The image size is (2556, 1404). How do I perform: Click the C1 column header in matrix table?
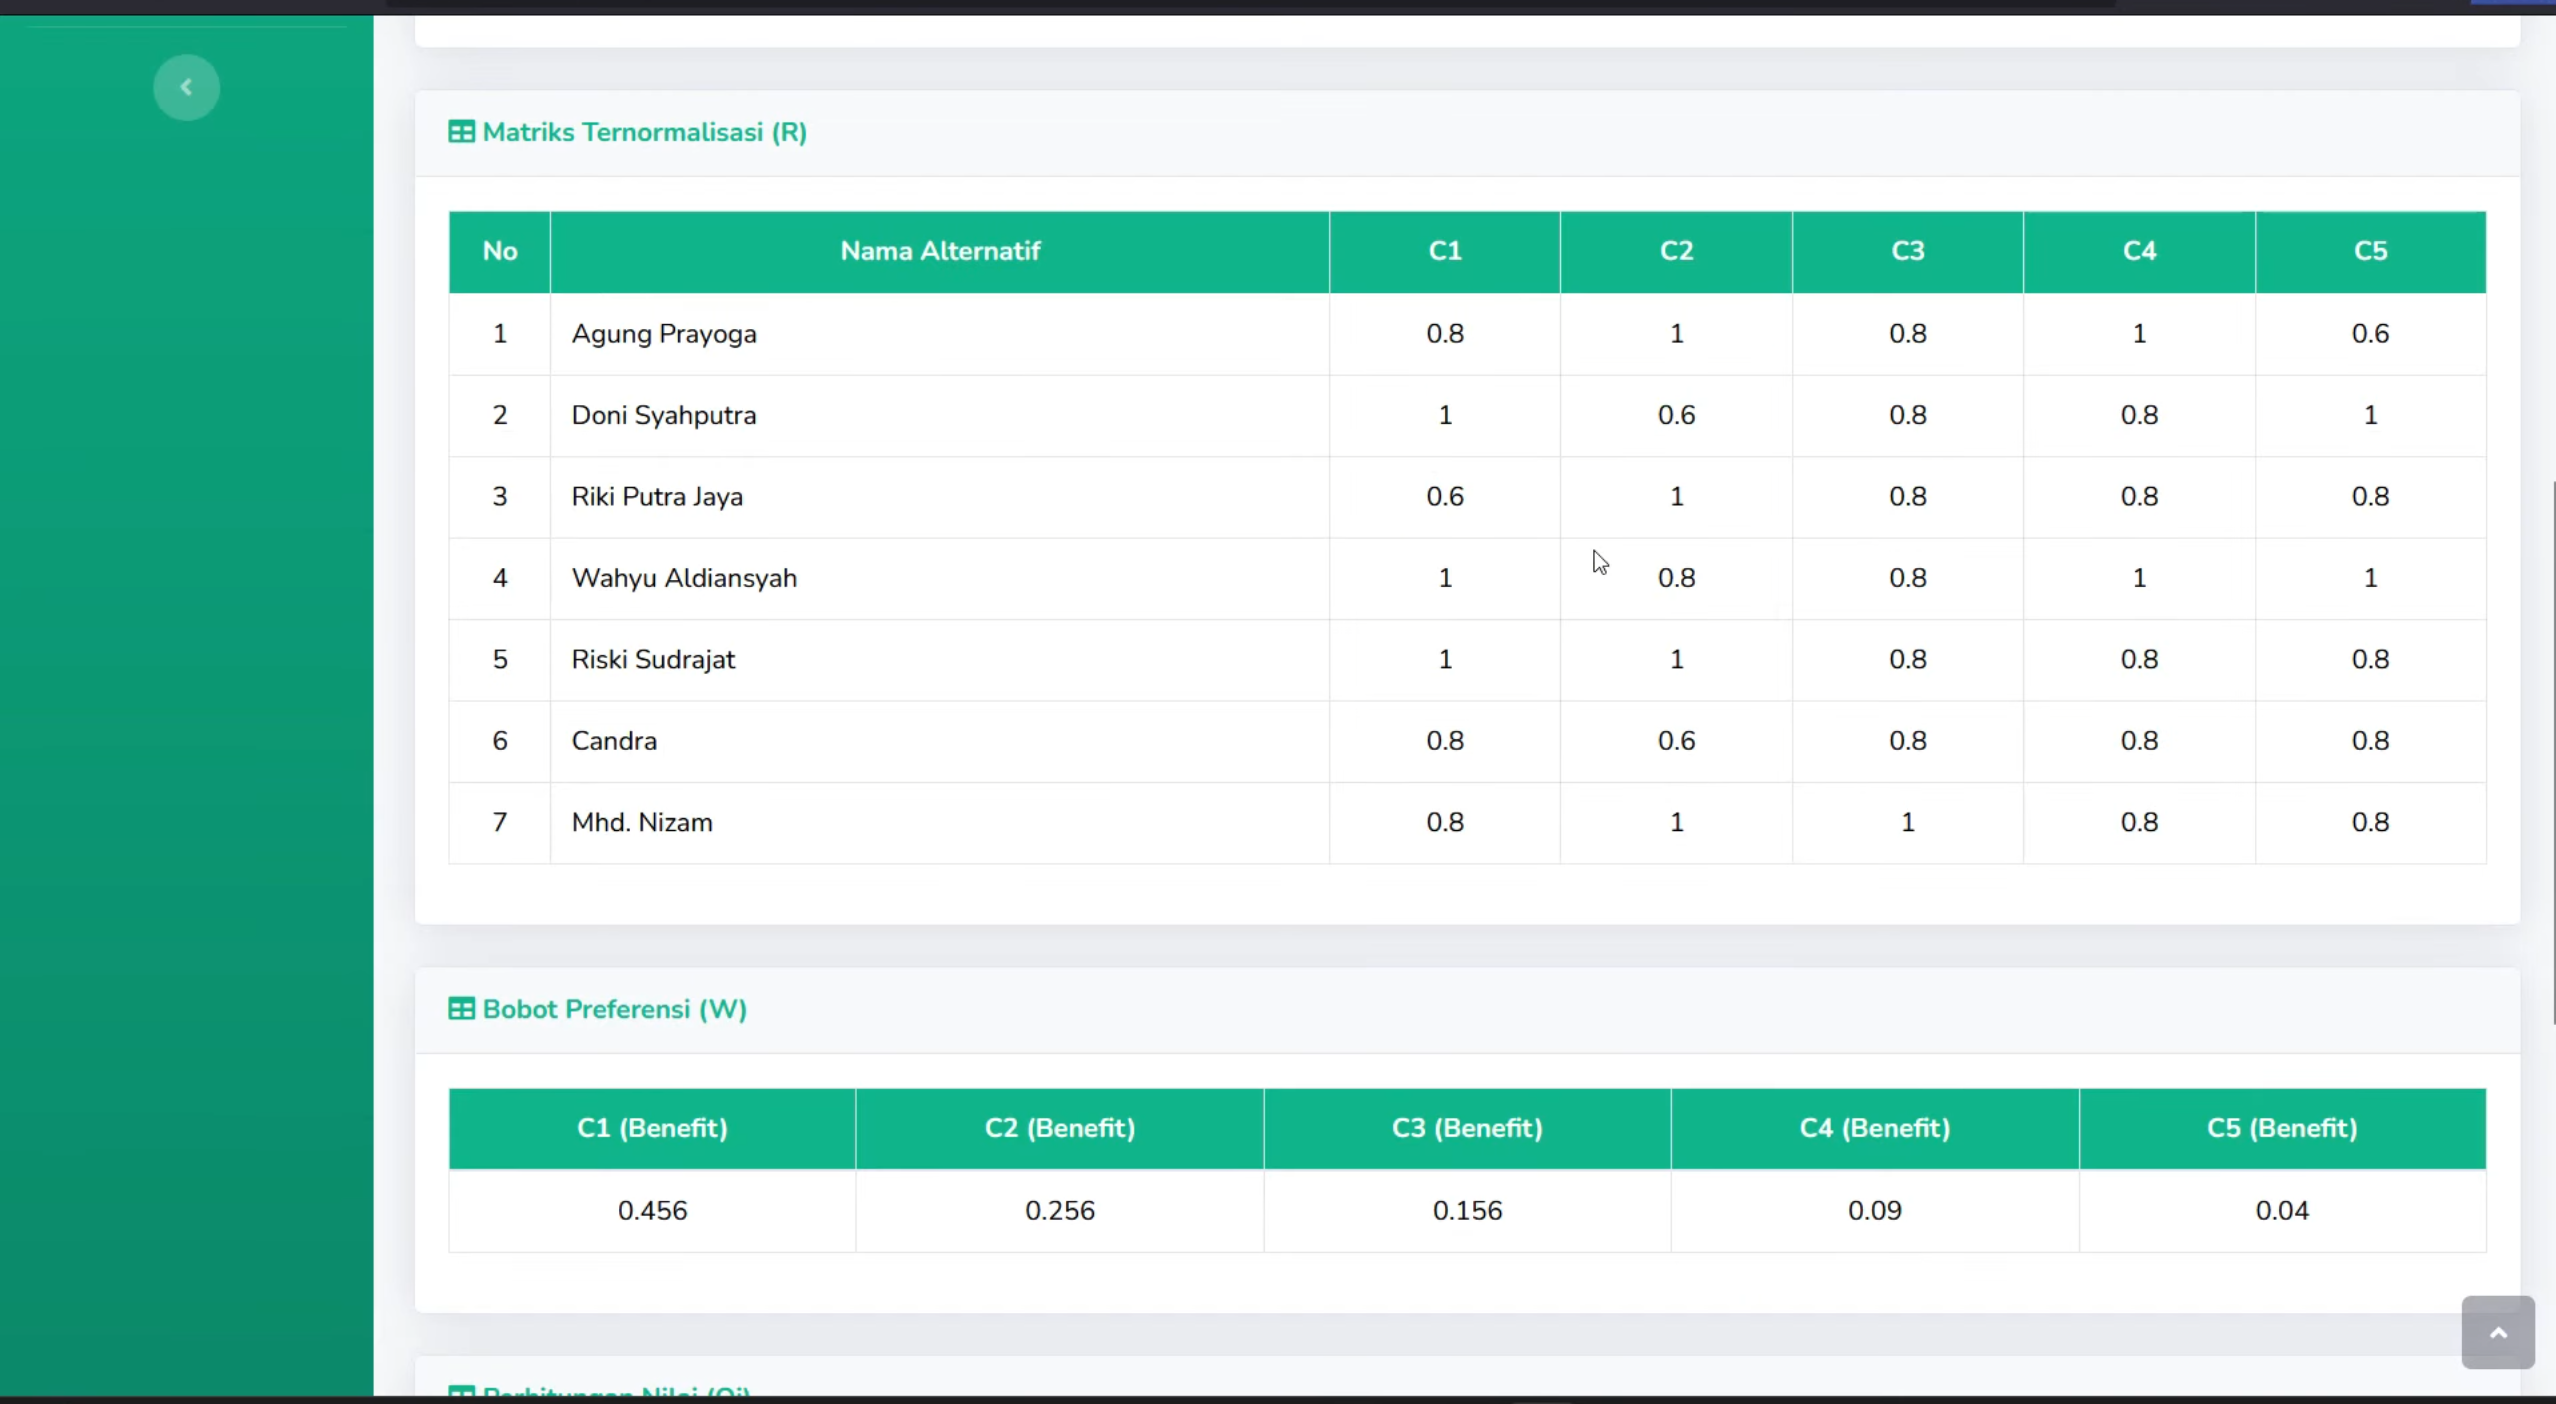click(1445, 251)
